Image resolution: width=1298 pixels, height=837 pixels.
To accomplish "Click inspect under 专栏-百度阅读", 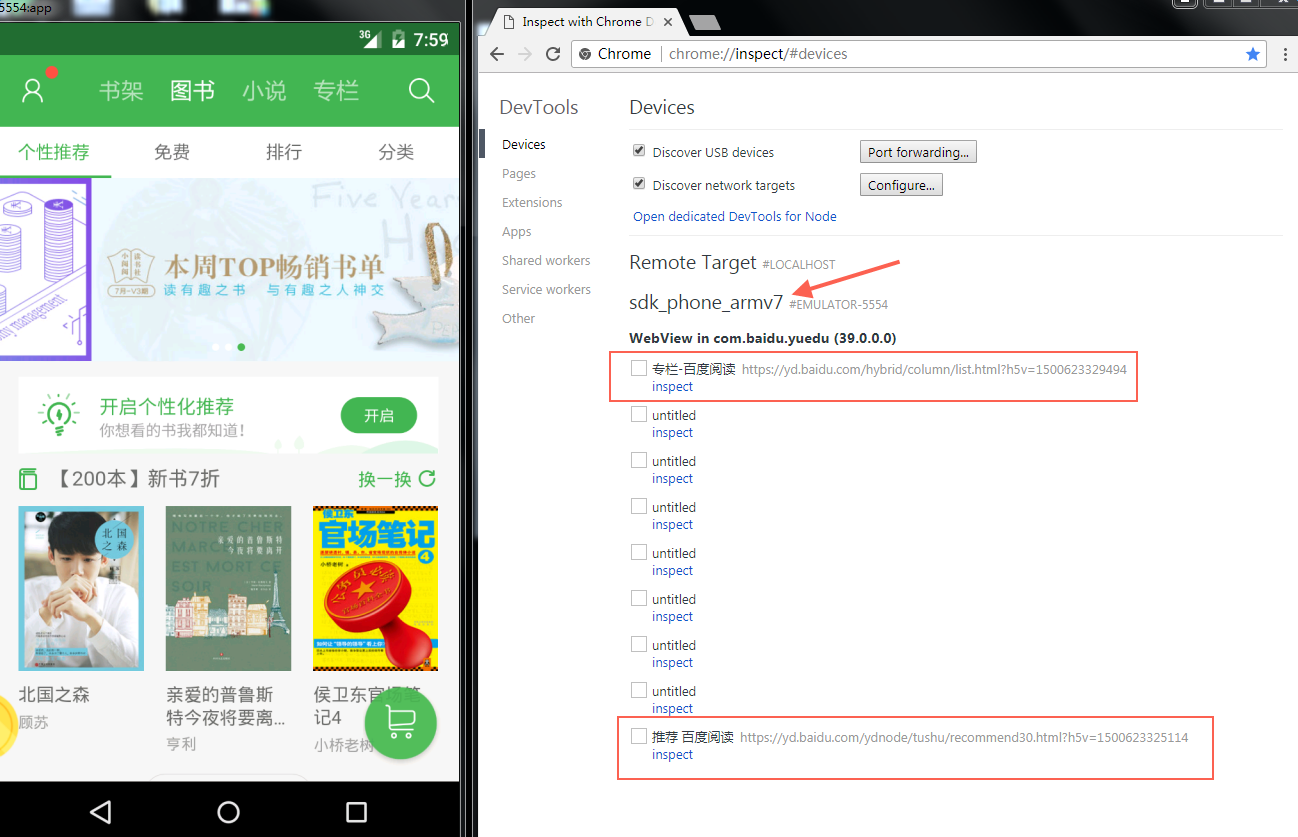I will click(x=672, y=387).
